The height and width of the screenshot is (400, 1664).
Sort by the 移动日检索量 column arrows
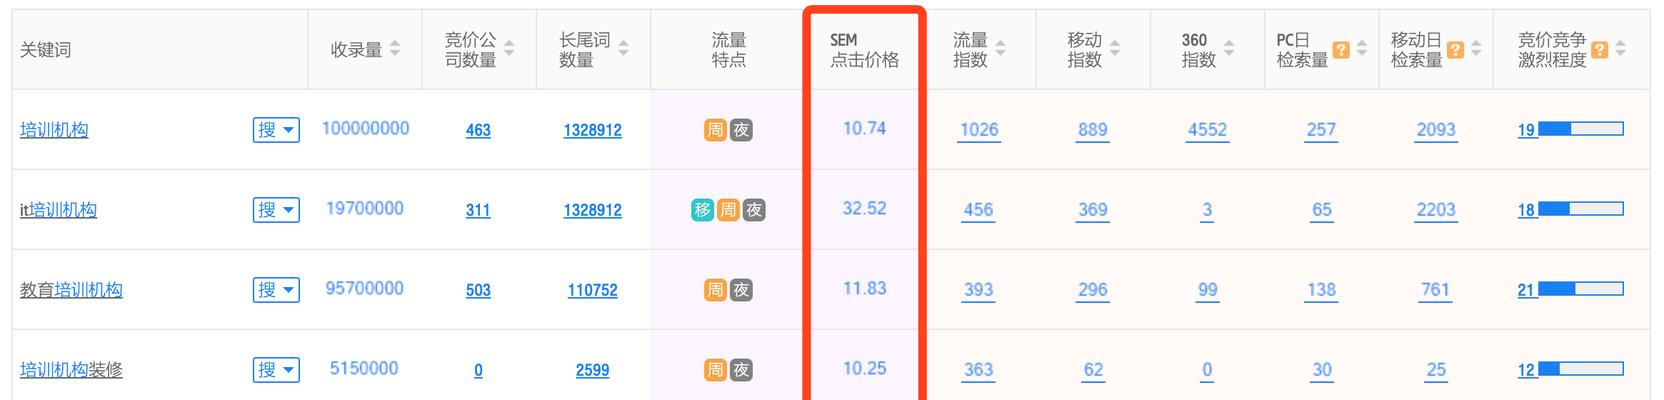[x=1476, y=49]
